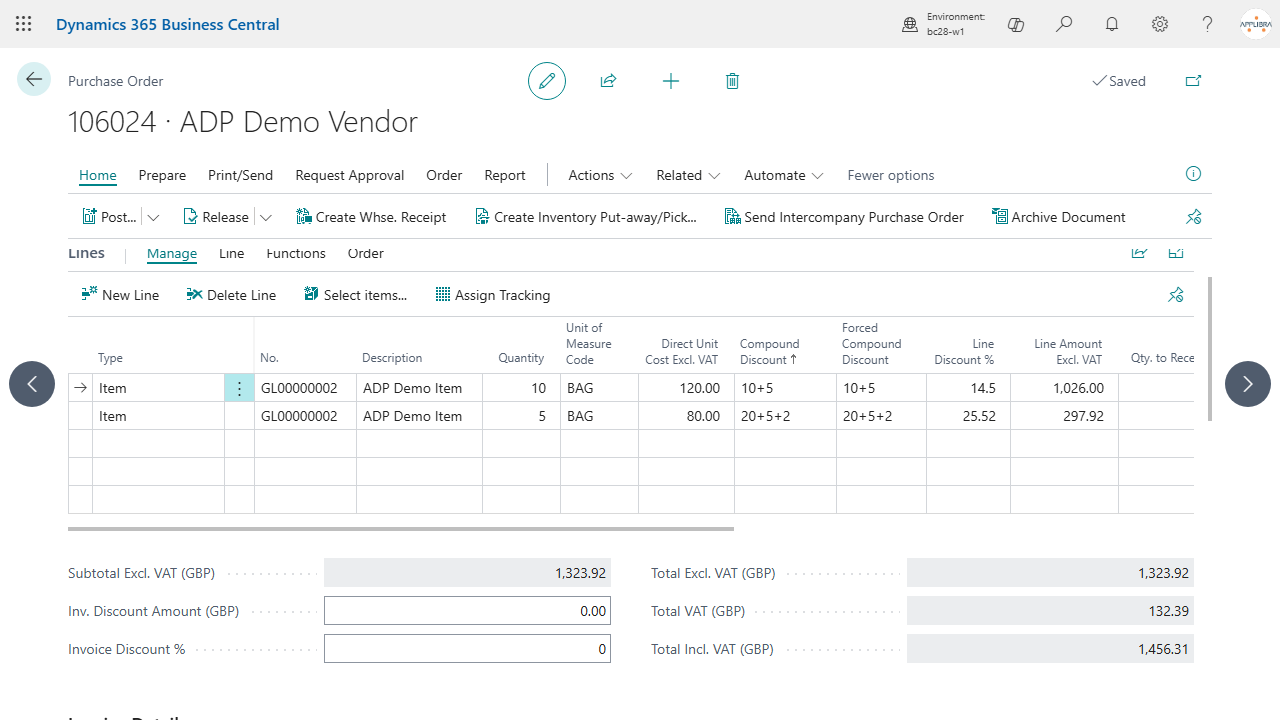The image size is (1280, 720).
Task: Click the quantity 10 cell
Action: [521, 388]
